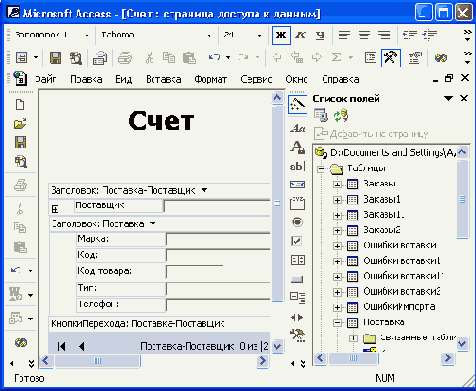This screenshot has width=476, height=391.
Task: Click the Paste icon on top toolbar
Action: coord(189,58)
